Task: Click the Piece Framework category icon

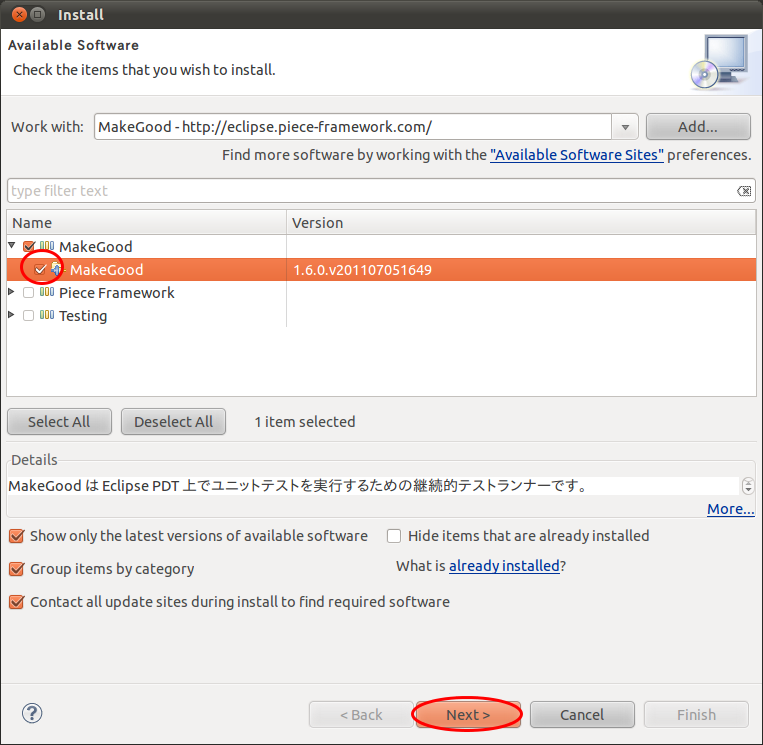Action: click(47, 292)
